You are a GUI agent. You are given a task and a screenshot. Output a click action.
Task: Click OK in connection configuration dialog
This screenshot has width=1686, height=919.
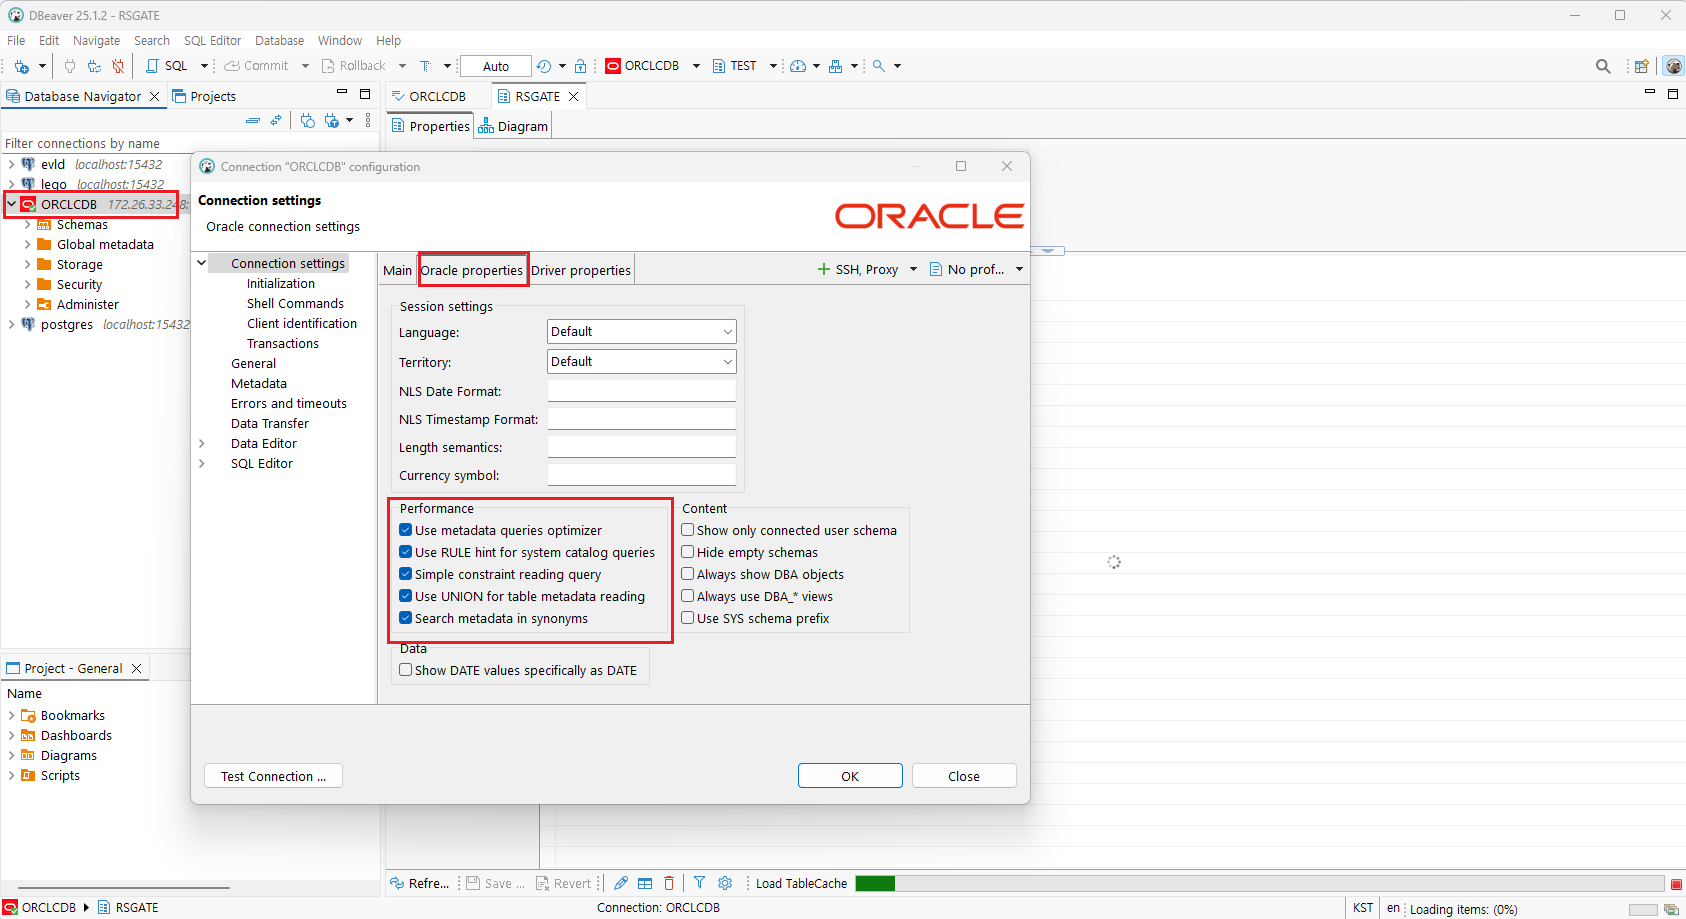click(850, 776)
